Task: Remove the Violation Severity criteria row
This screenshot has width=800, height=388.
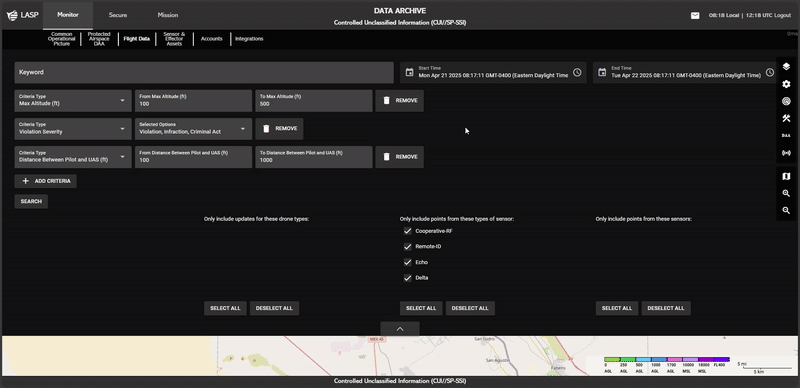Action: point(279,129)
